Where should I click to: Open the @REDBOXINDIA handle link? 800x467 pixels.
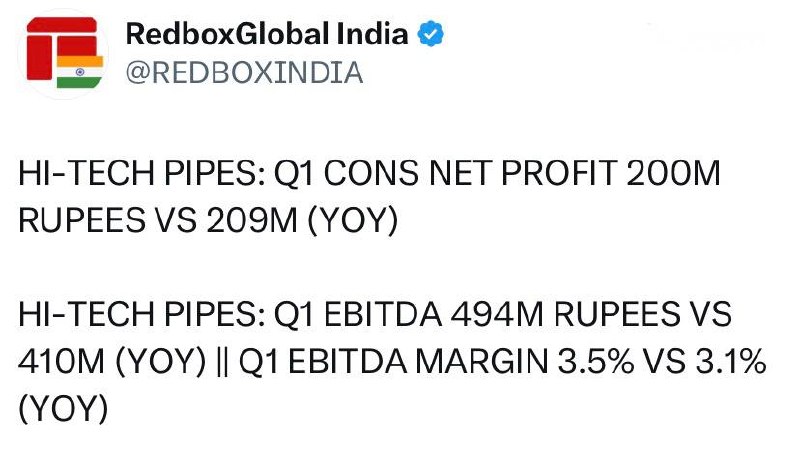(244, 72)
